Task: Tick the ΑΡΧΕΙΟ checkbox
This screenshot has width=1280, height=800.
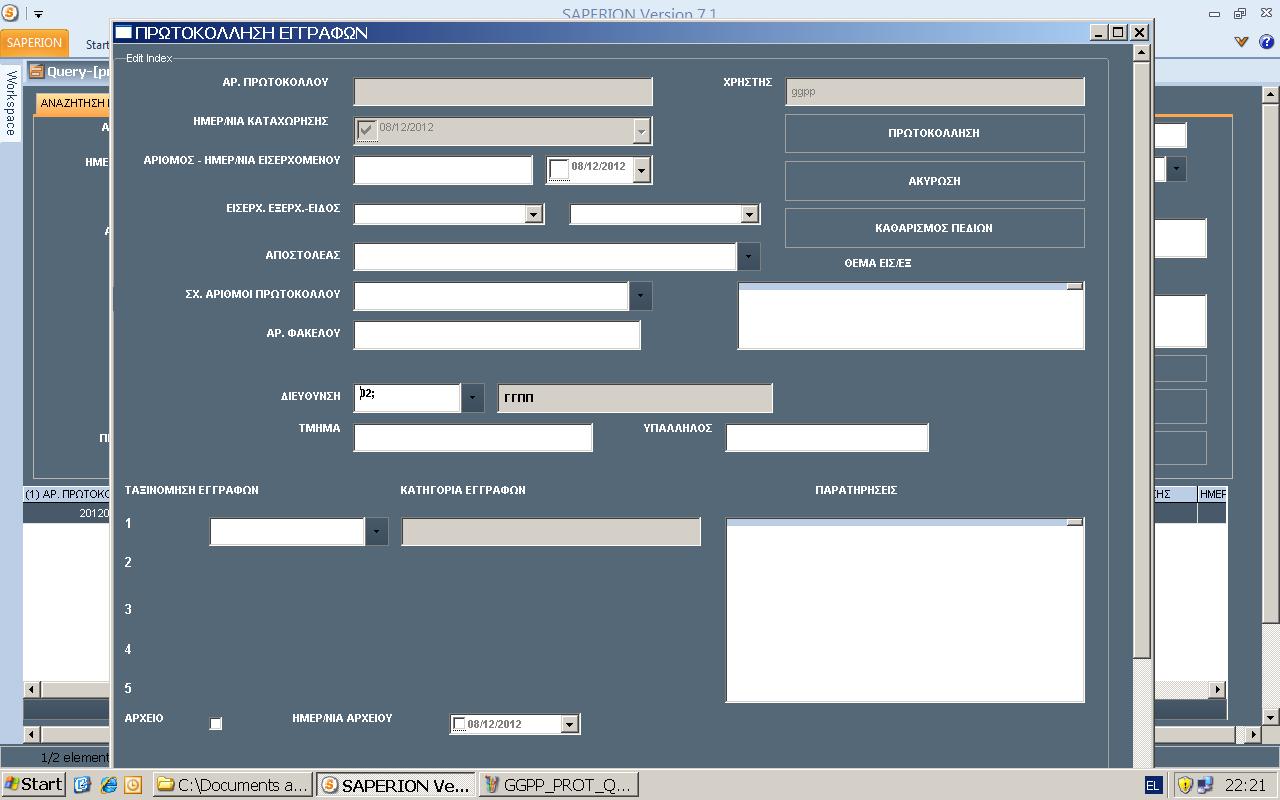Action: 215,723
